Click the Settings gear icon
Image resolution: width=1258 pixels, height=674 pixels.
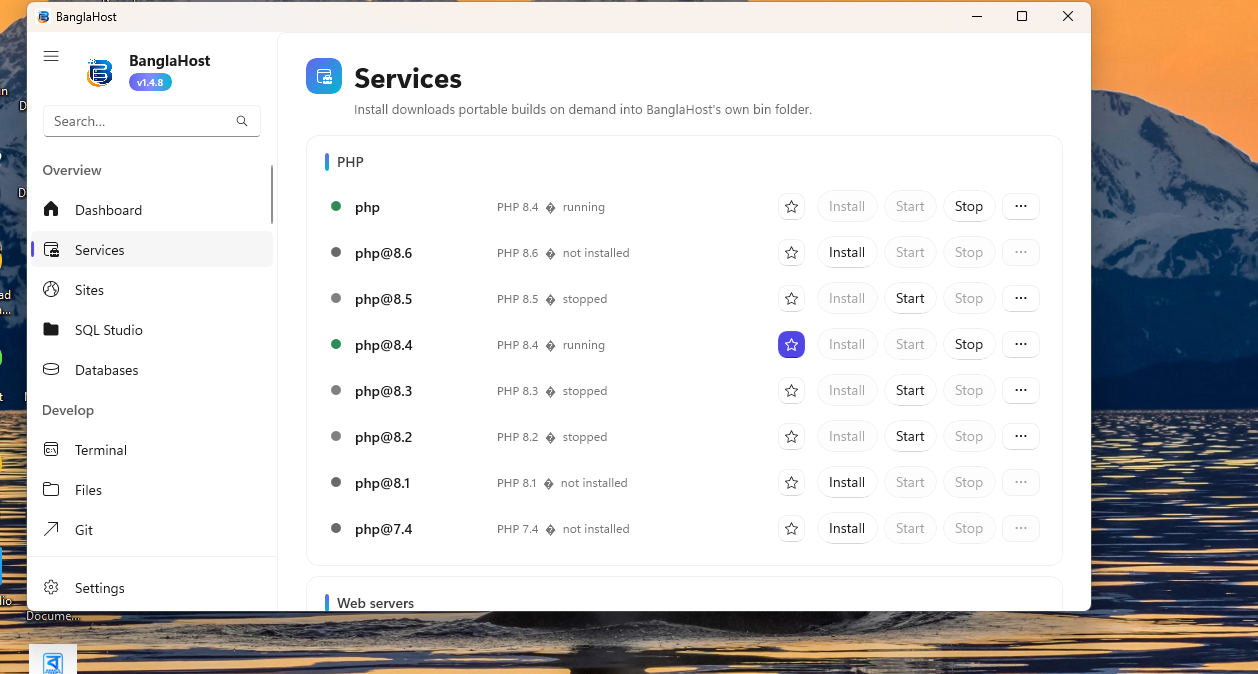click(x=52, y=587)
